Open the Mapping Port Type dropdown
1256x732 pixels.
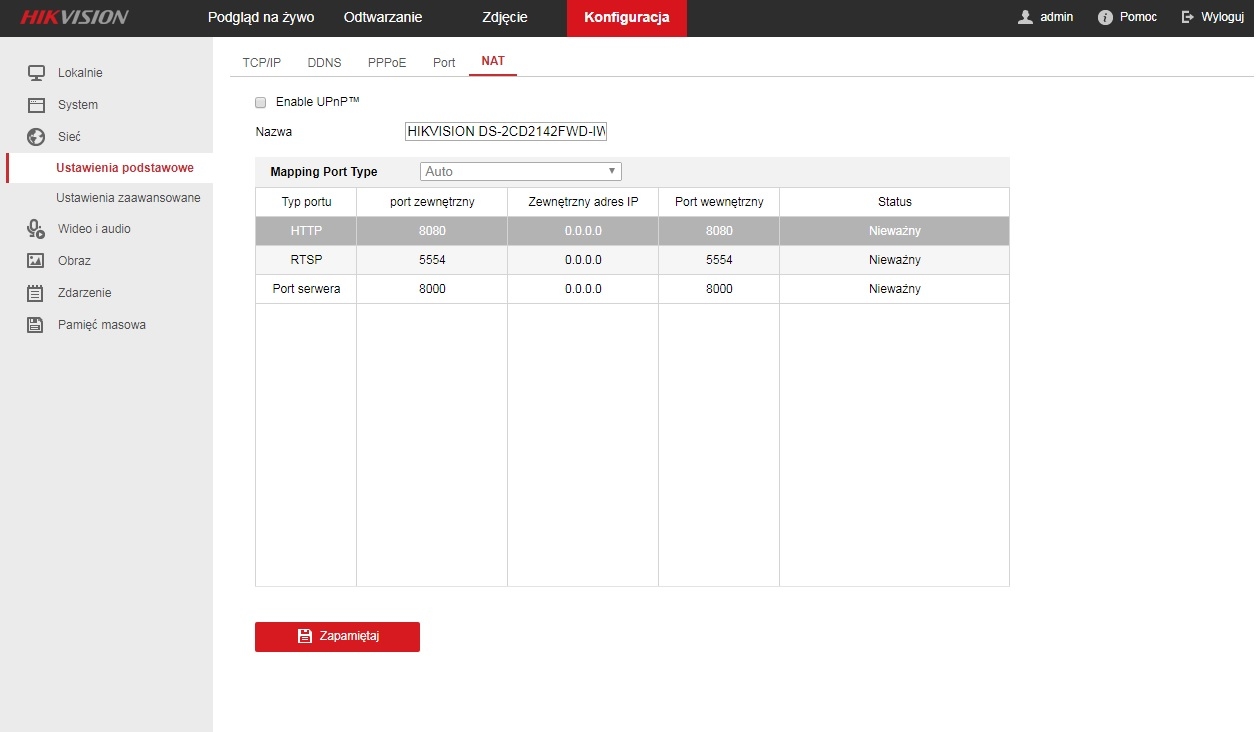tap(521, 171)
